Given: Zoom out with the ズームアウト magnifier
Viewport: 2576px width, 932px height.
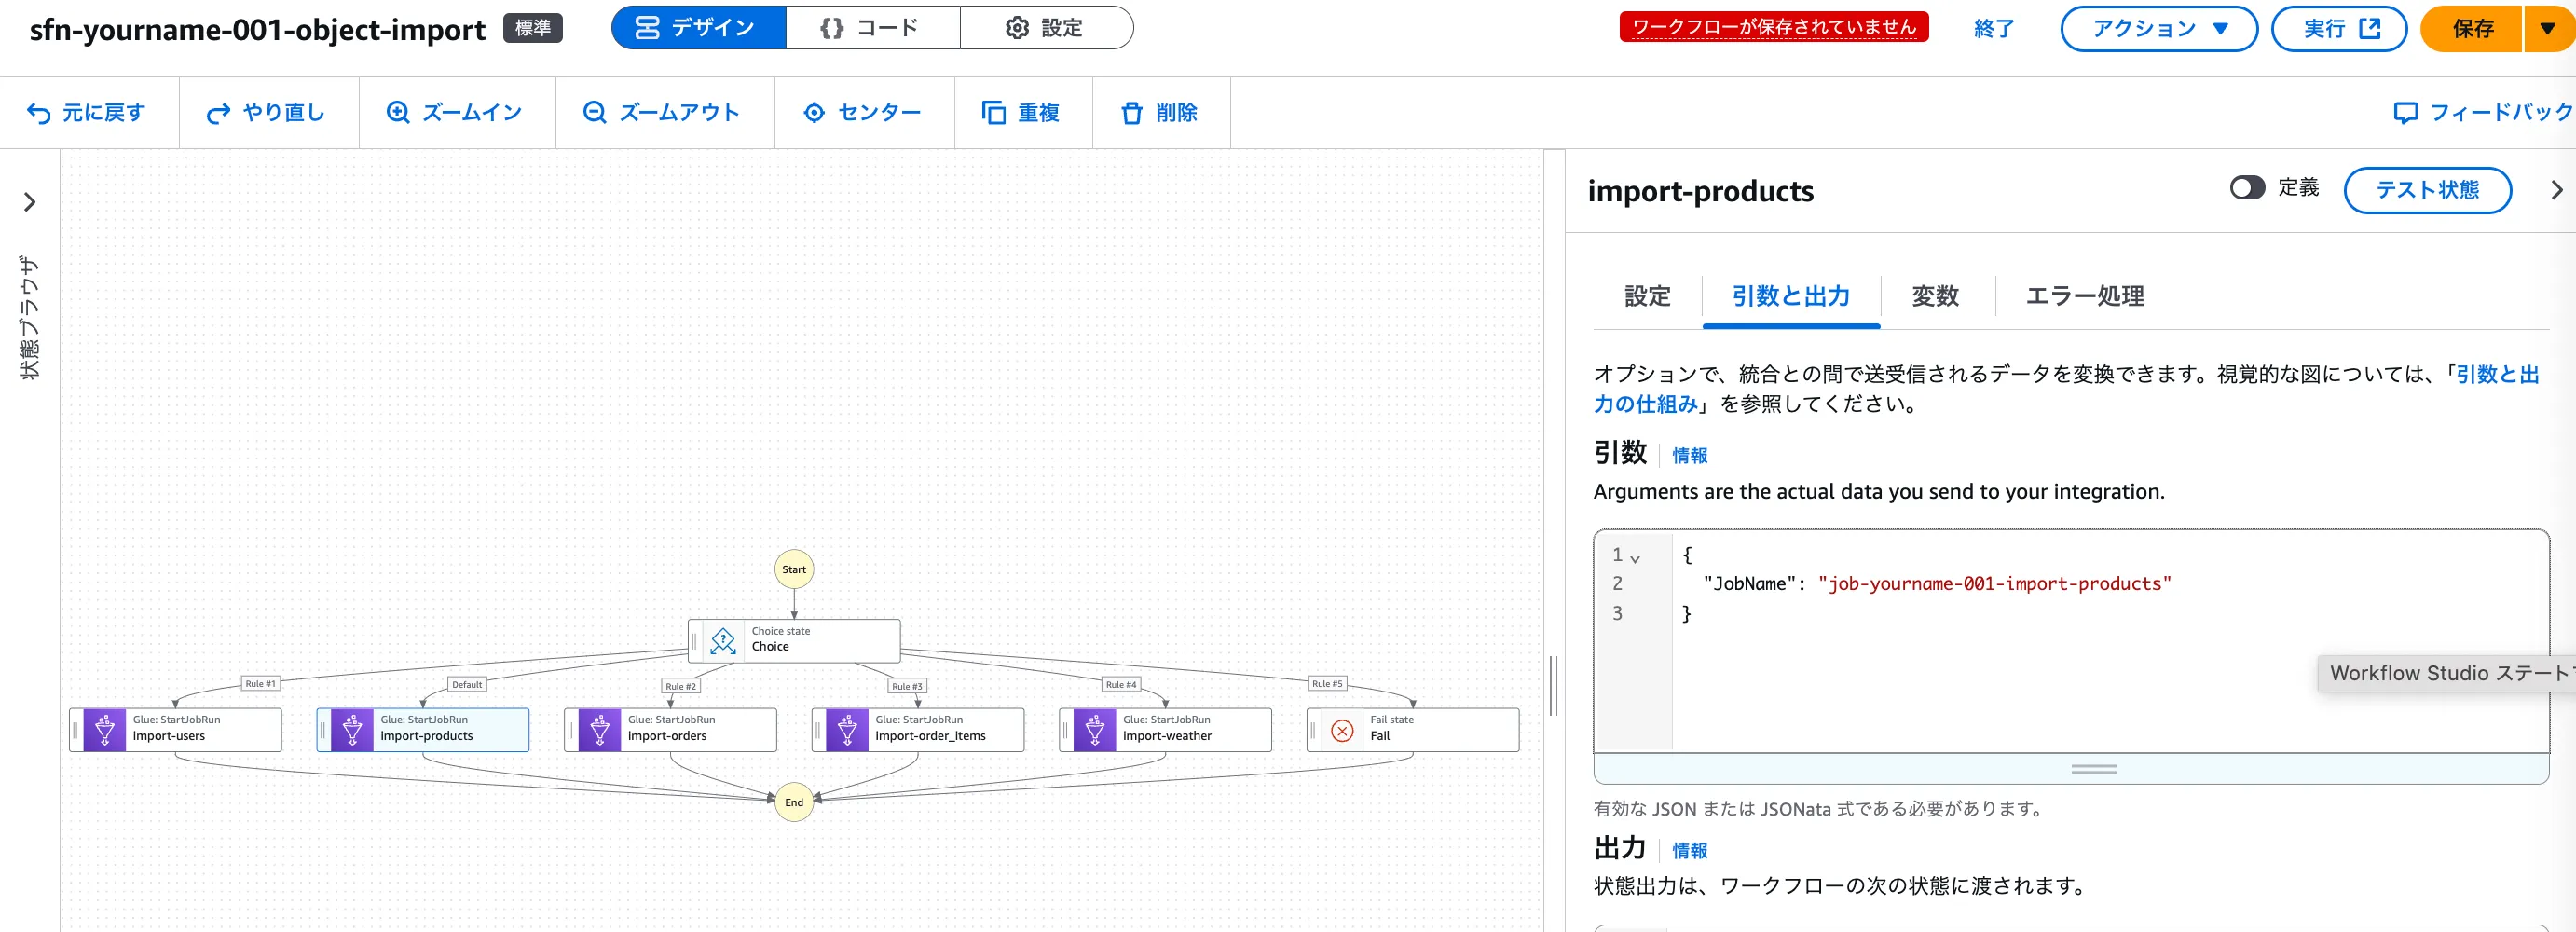Looking at the screenshot, I should point(595,113).
